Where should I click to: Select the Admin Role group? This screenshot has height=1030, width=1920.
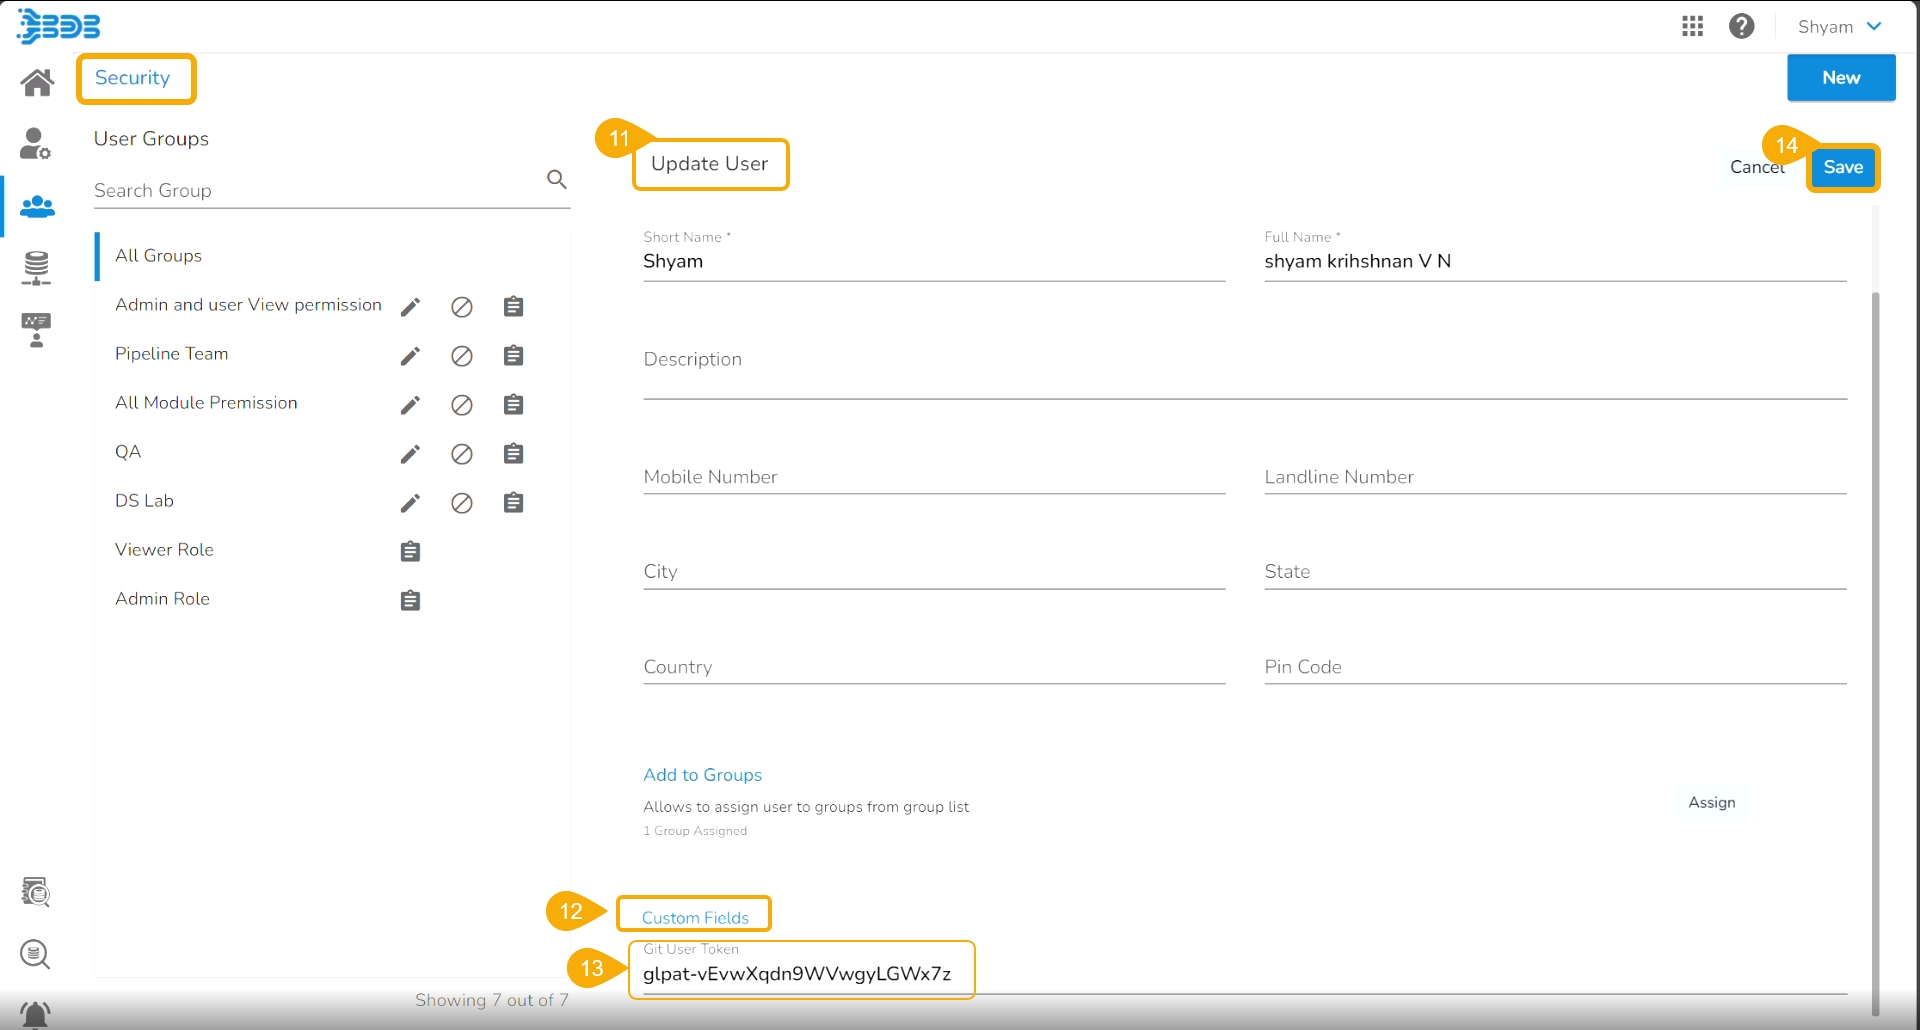point(162,599)
